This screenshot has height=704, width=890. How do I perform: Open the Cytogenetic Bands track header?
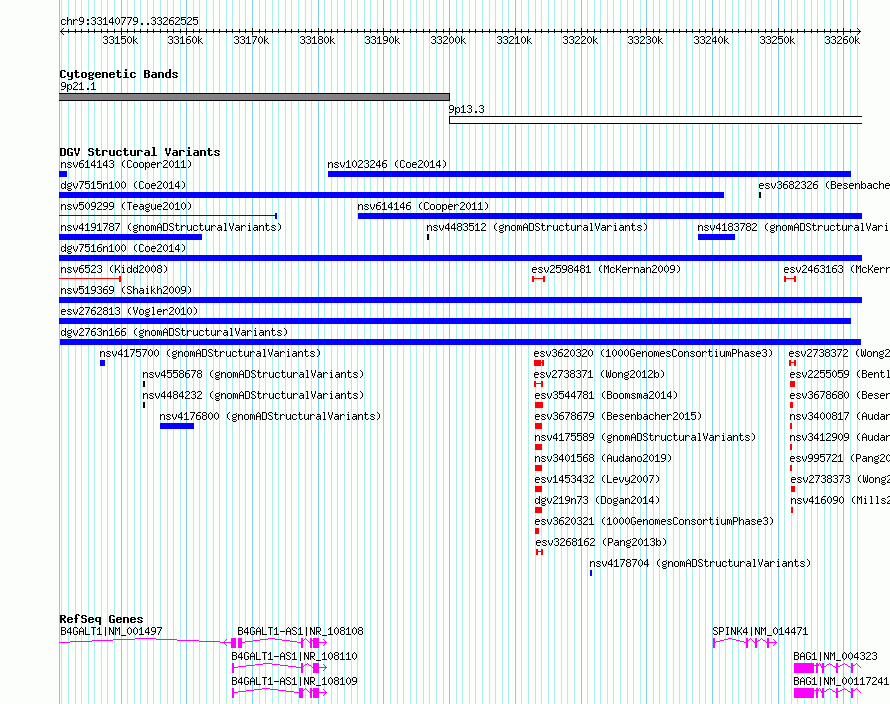(119, 74)
